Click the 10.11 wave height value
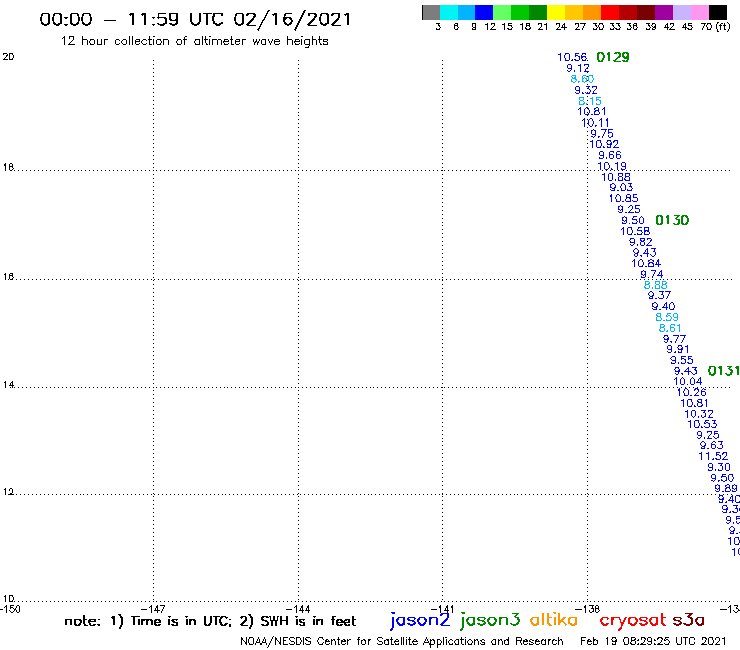The width and height of the screenshot is (740, 650). (x=595, y=123)
